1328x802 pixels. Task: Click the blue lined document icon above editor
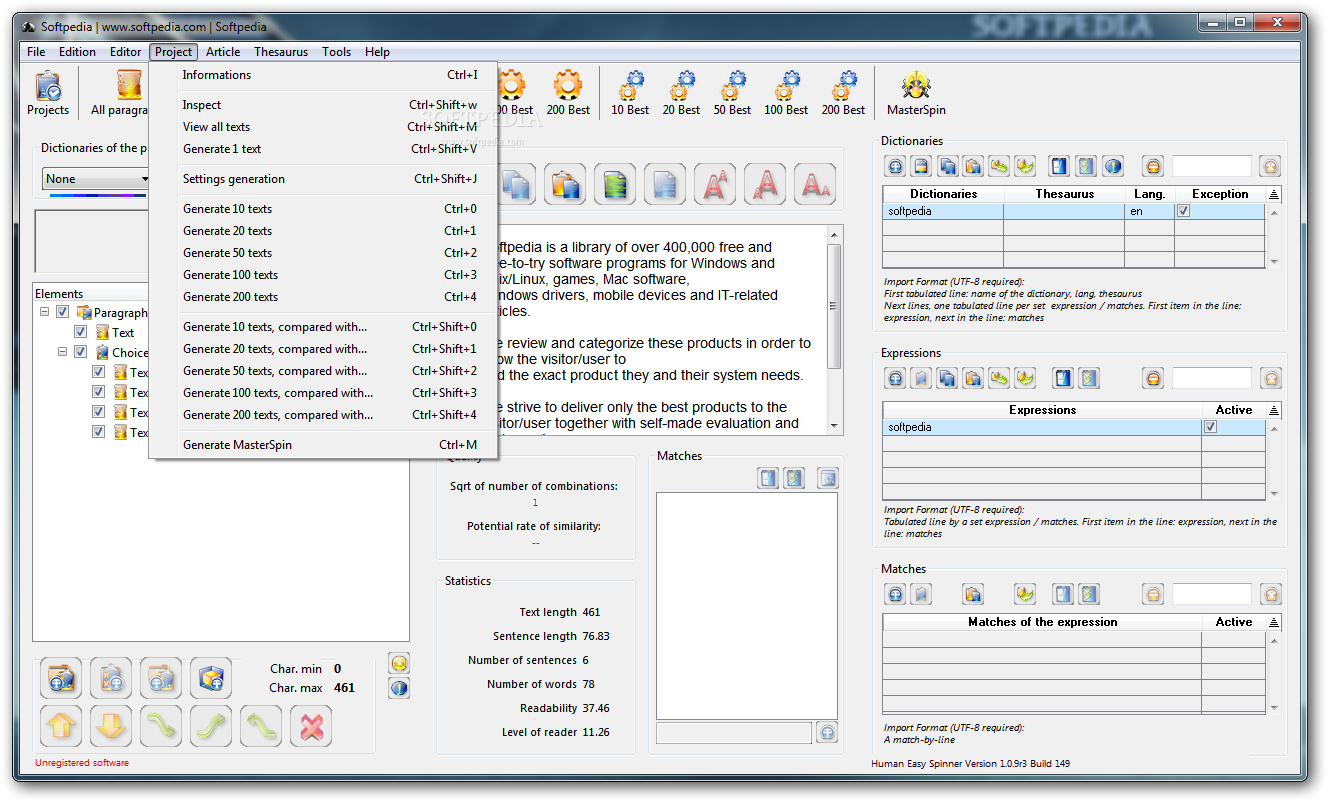(665, 184)
